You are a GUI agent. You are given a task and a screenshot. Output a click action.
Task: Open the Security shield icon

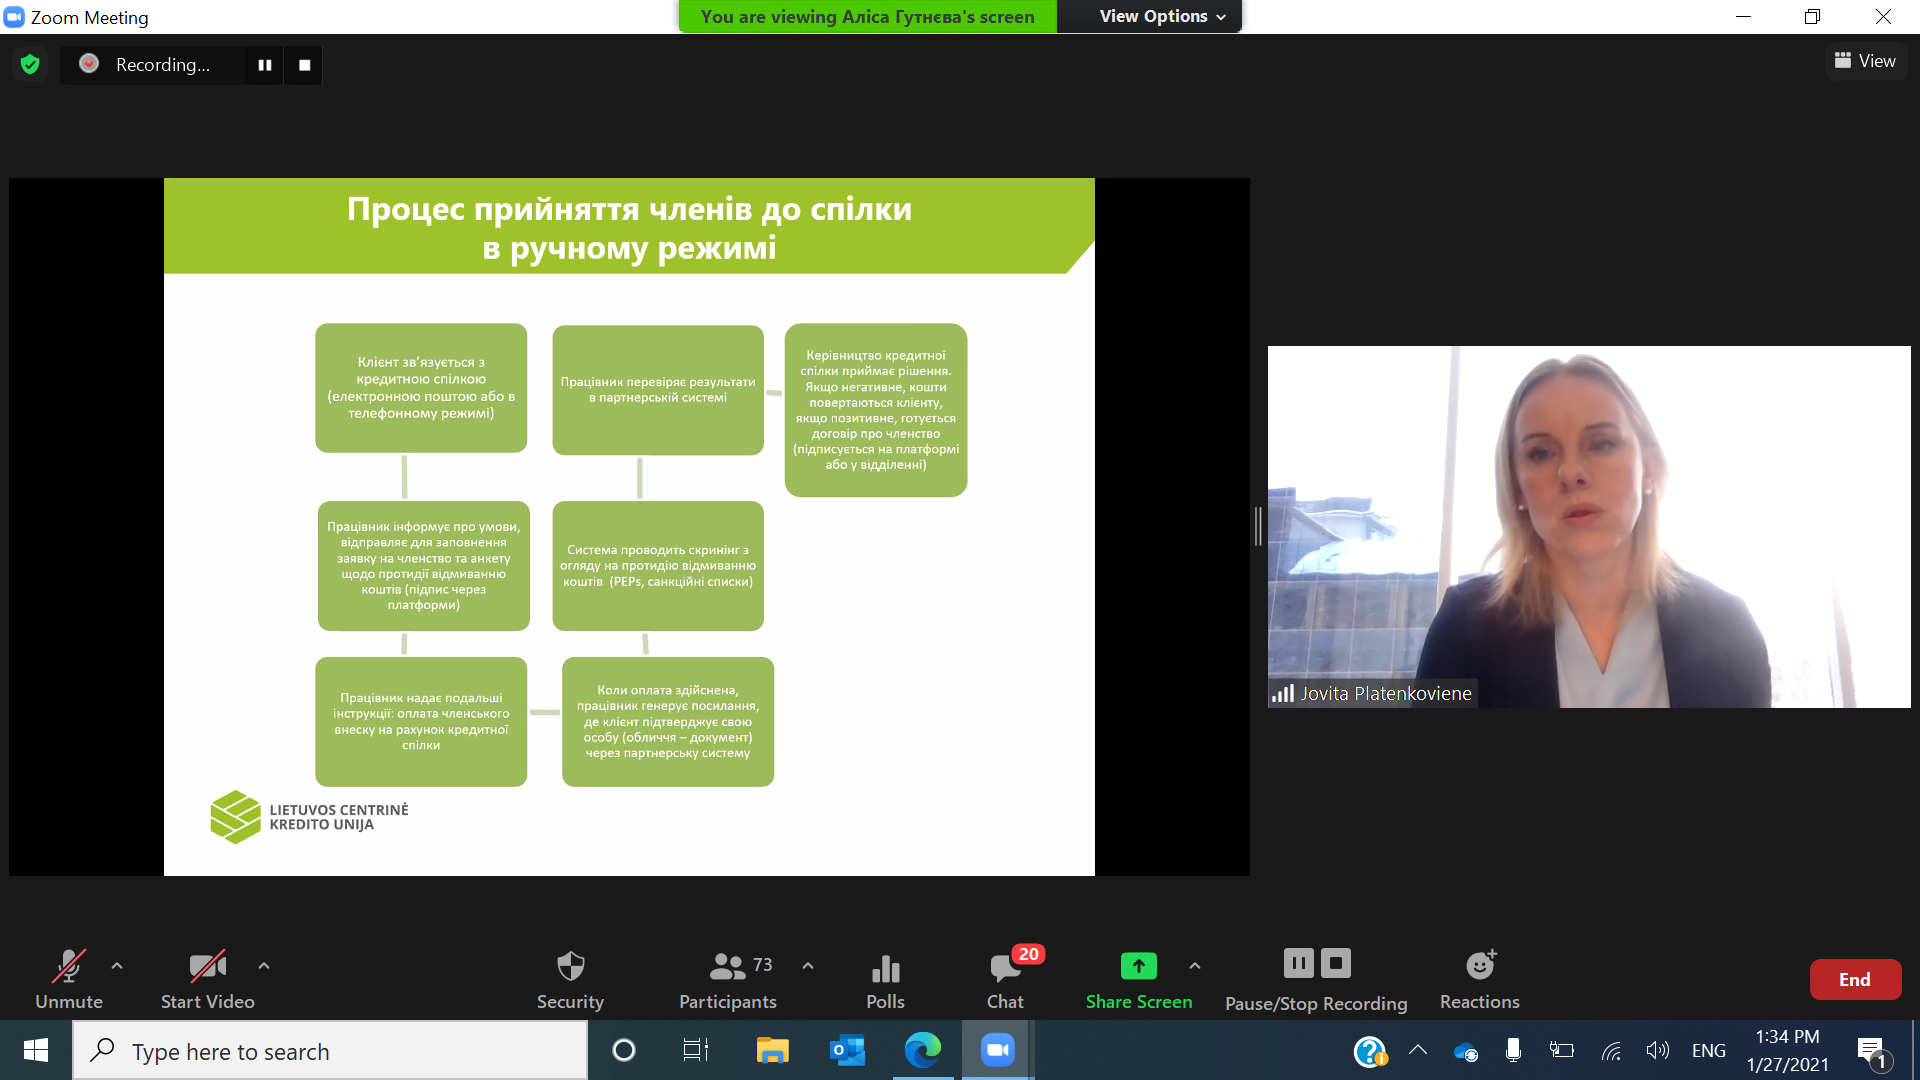[x=570, y=967]
